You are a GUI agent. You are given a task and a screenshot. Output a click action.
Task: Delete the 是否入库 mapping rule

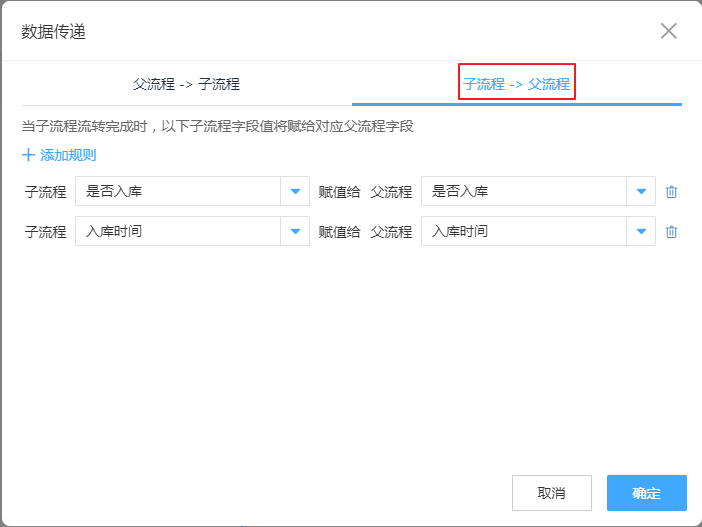pyautogui.click(x=671, y=192)
